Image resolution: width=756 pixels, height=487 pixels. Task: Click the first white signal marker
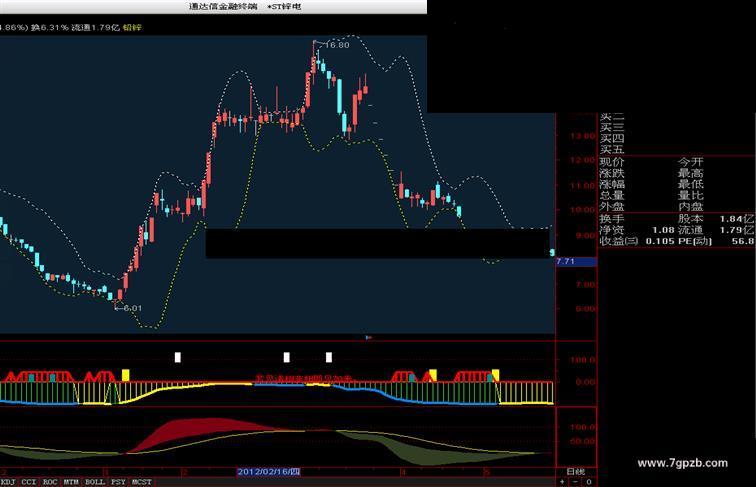click(177, 357)
